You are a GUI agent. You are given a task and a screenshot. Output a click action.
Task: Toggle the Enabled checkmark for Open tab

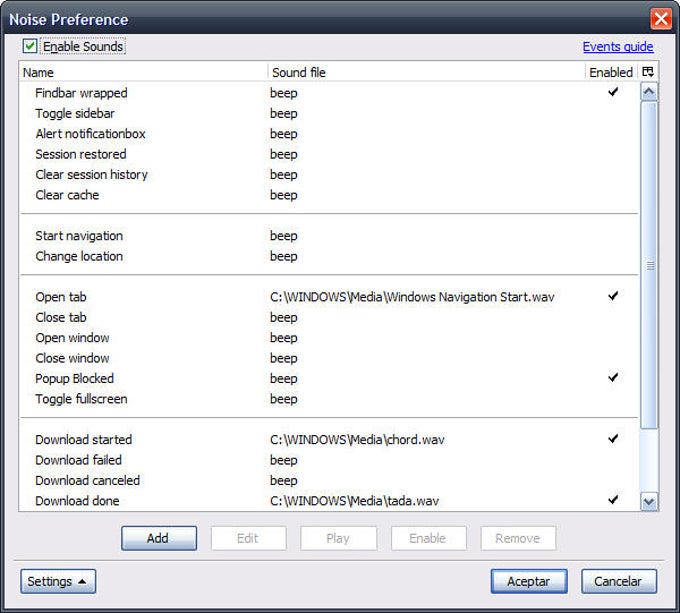click(613, 296)
